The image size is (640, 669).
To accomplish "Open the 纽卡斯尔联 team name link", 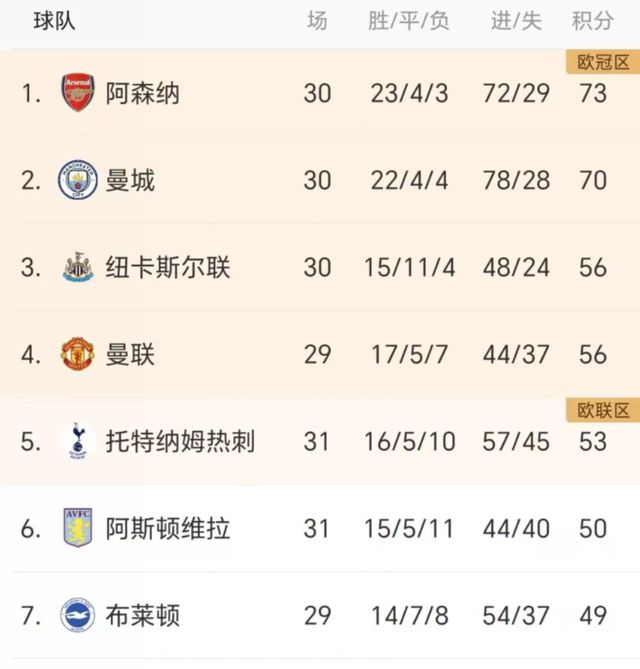I will [x=168, y=268].
